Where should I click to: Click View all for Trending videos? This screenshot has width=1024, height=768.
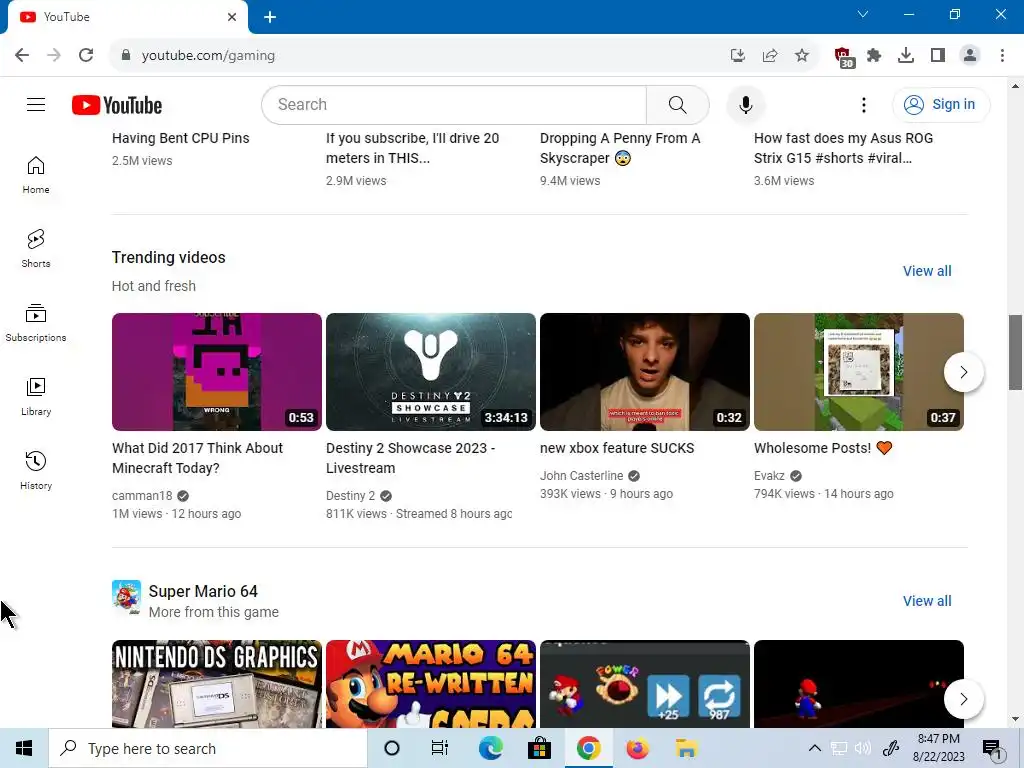927,271
